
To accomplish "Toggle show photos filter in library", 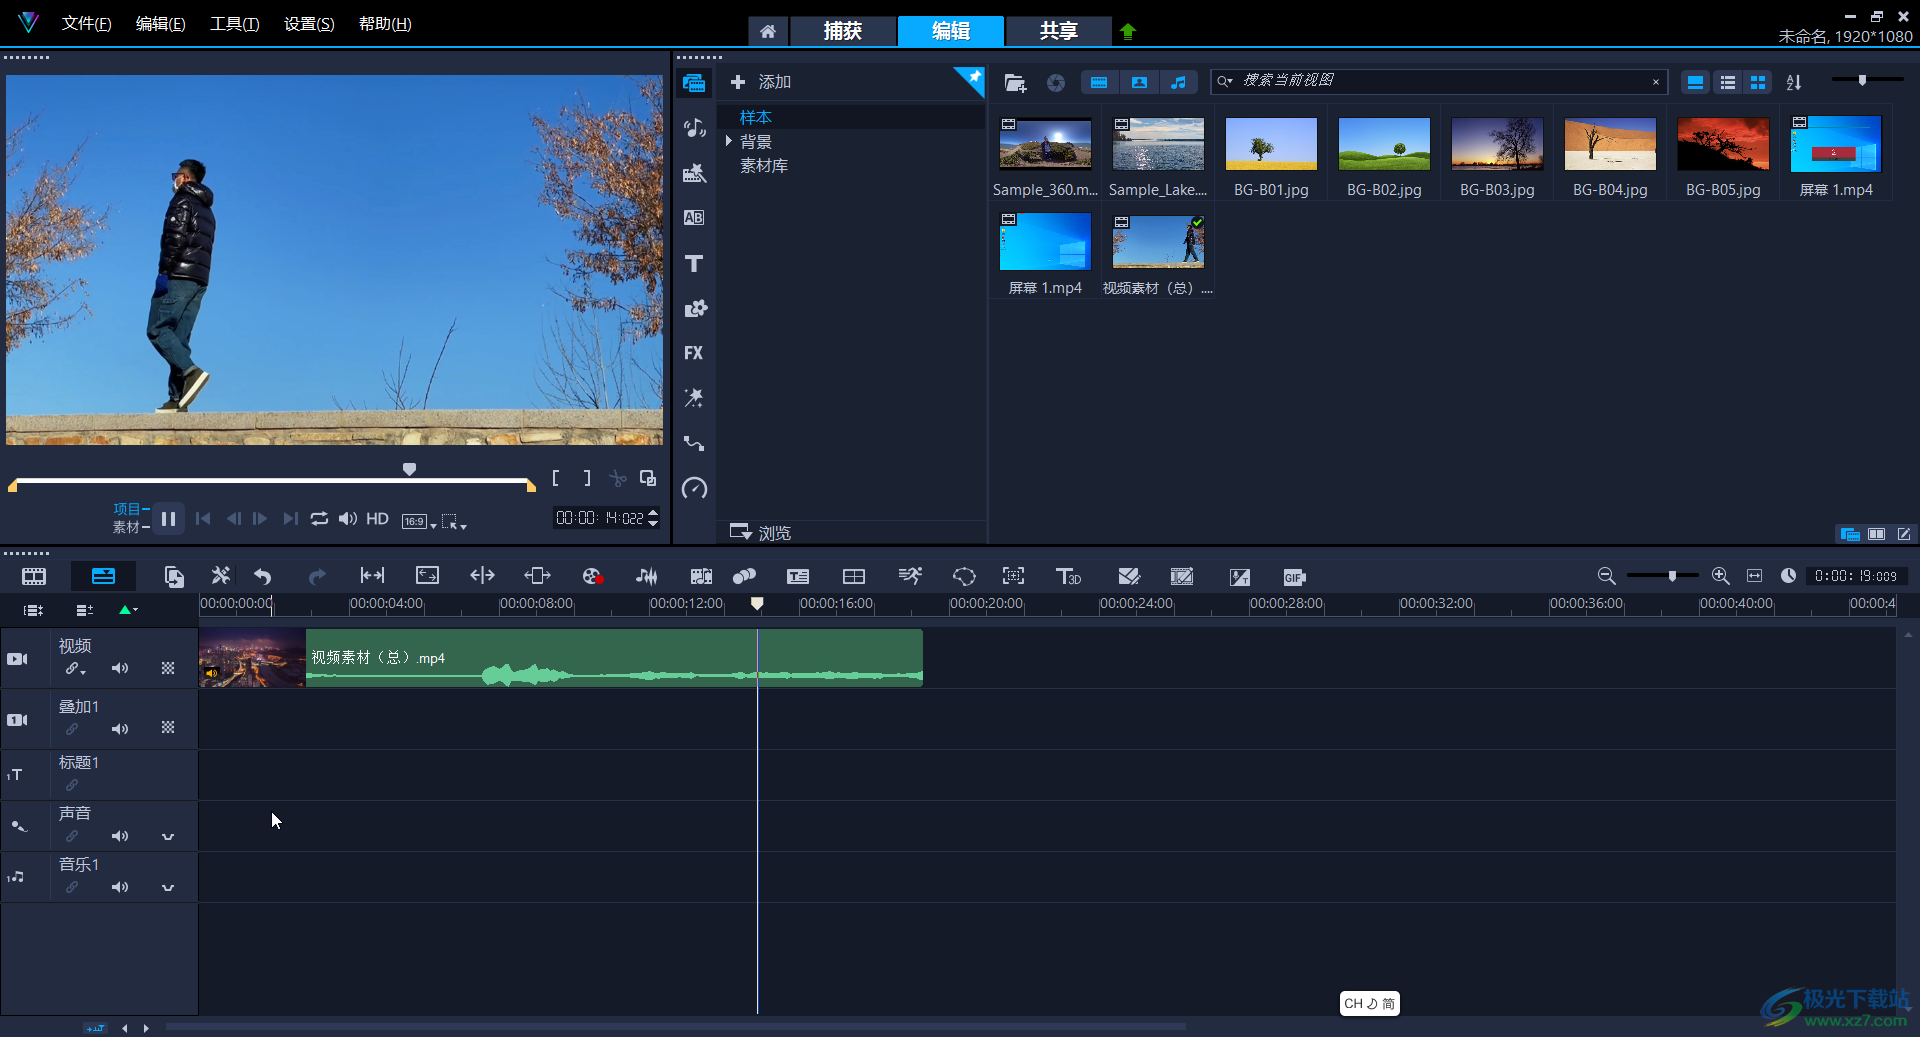I will click(x=1139, y=83).
